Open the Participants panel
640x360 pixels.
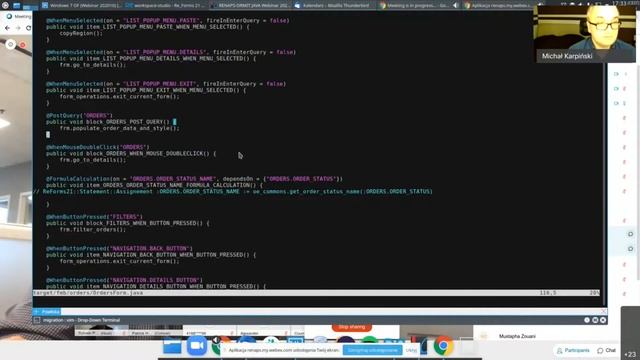(x=573, y=350)
